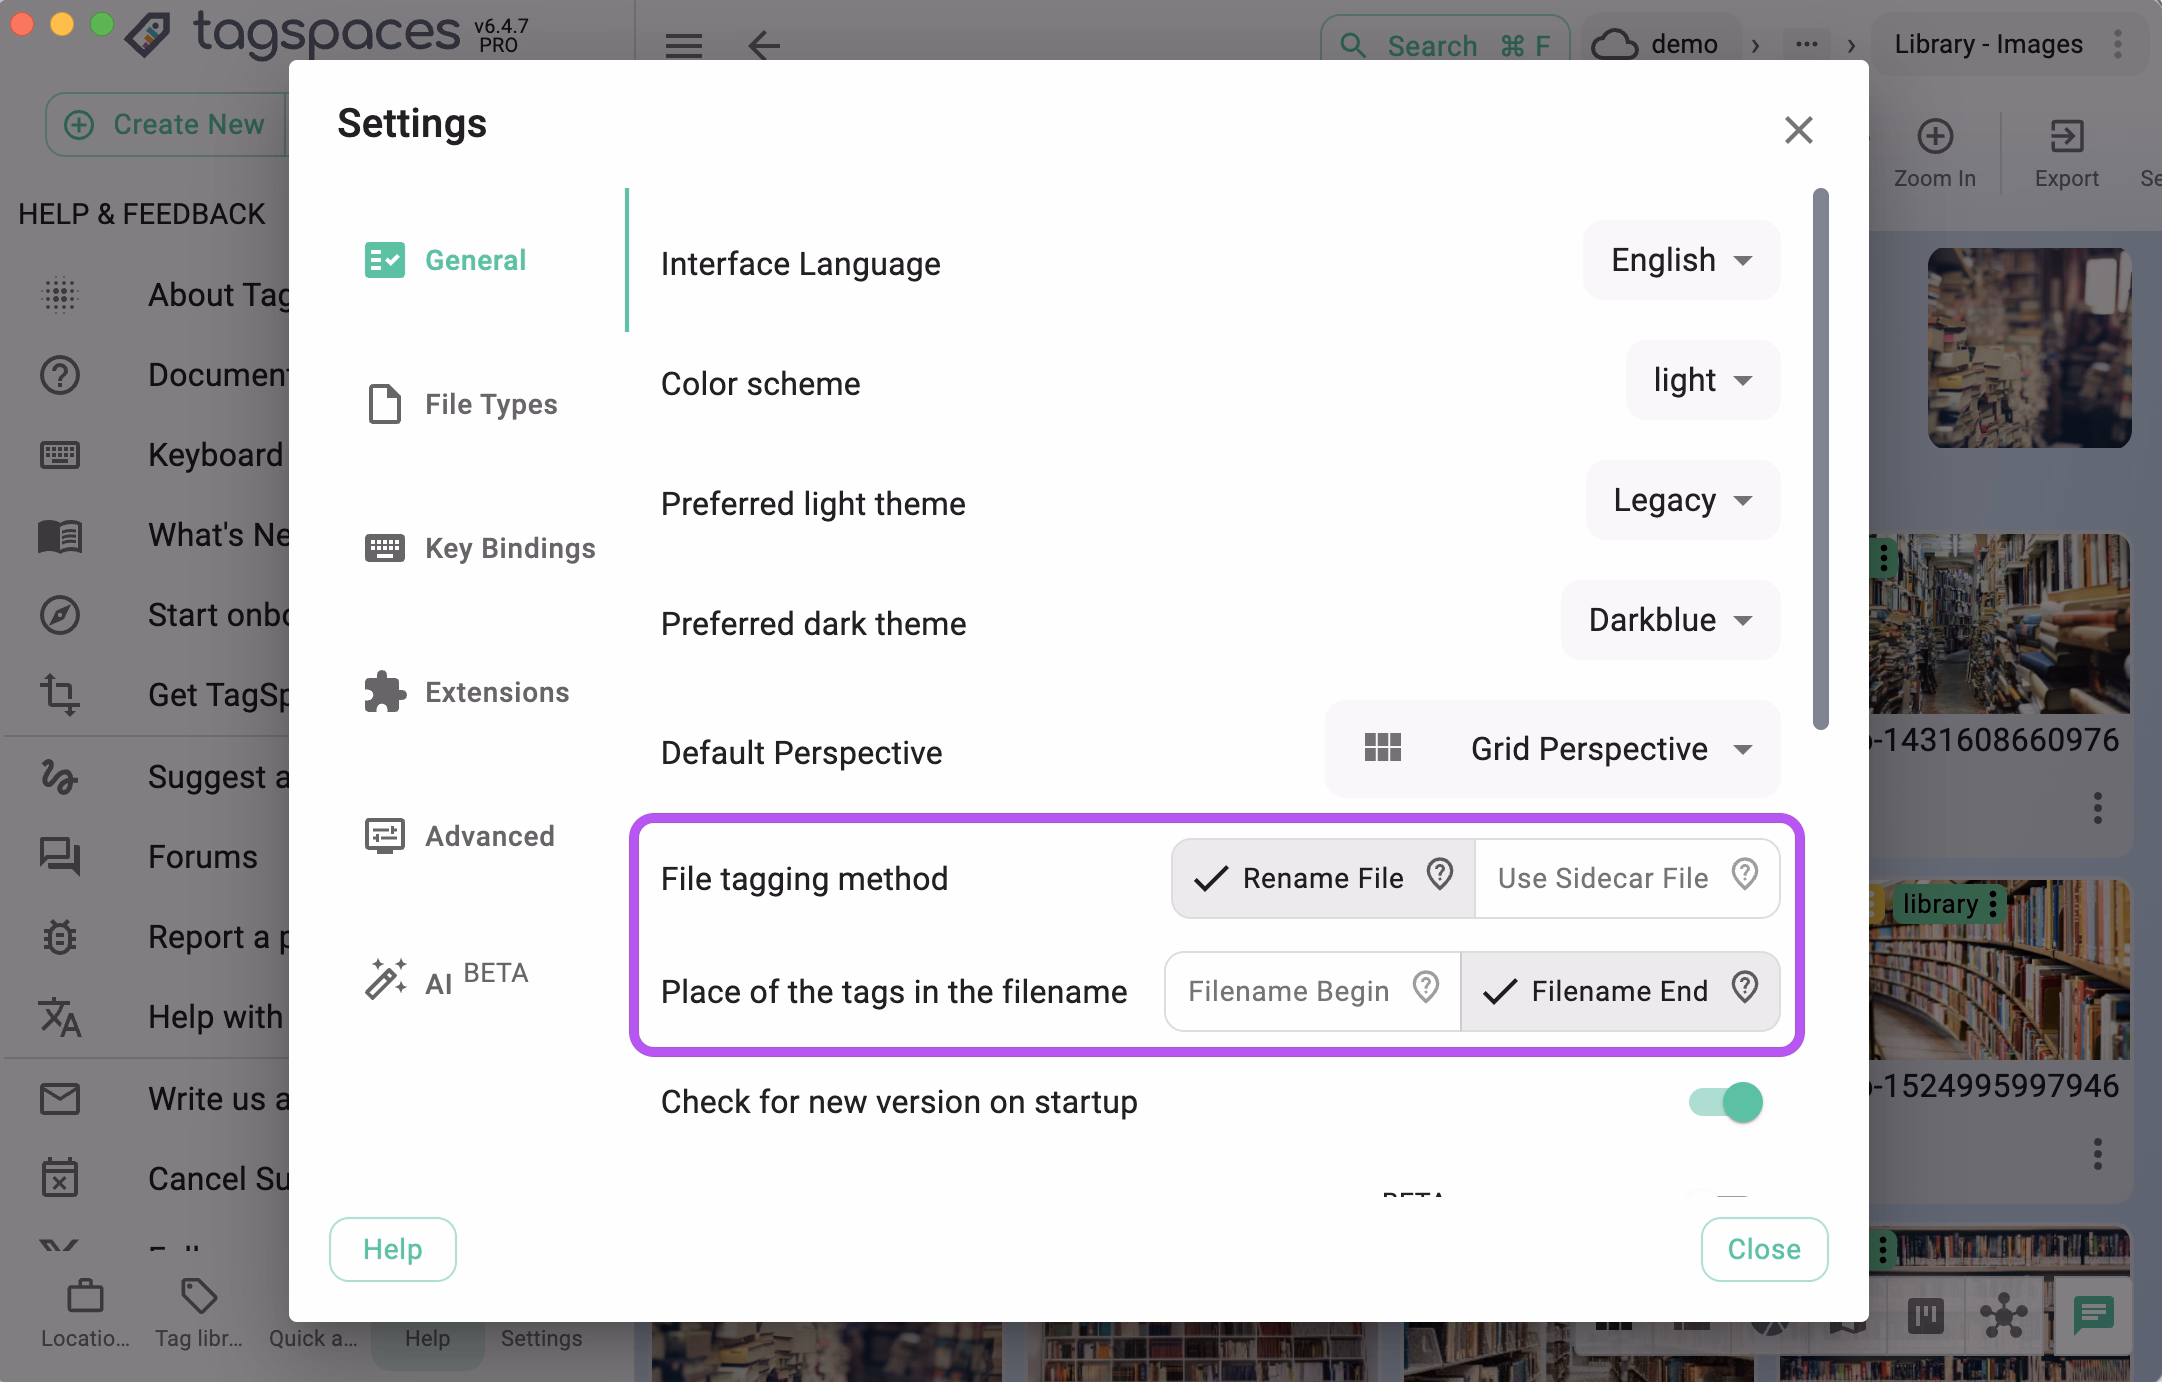This screenshot has height=1382, width=2162.
Task: Open the Kanban perspective icon bottom right
Action: tap(1925, 1317)
